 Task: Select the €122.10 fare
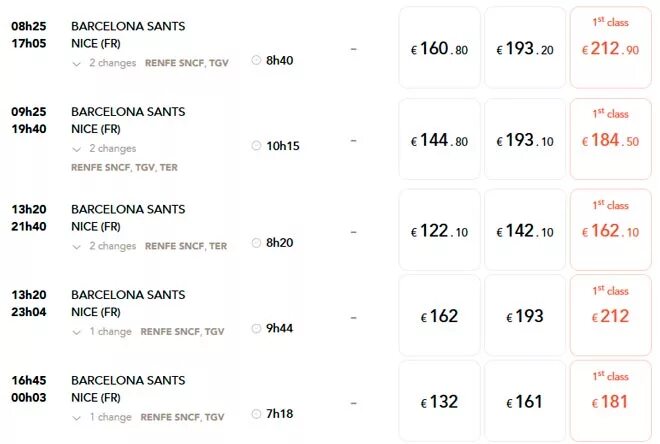439,230
